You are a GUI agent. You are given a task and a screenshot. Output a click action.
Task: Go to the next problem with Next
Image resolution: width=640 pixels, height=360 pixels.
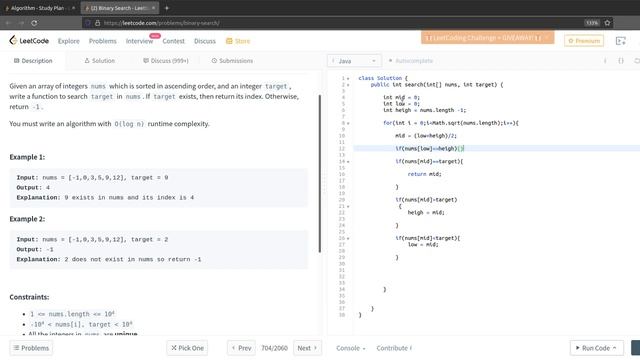307,348
